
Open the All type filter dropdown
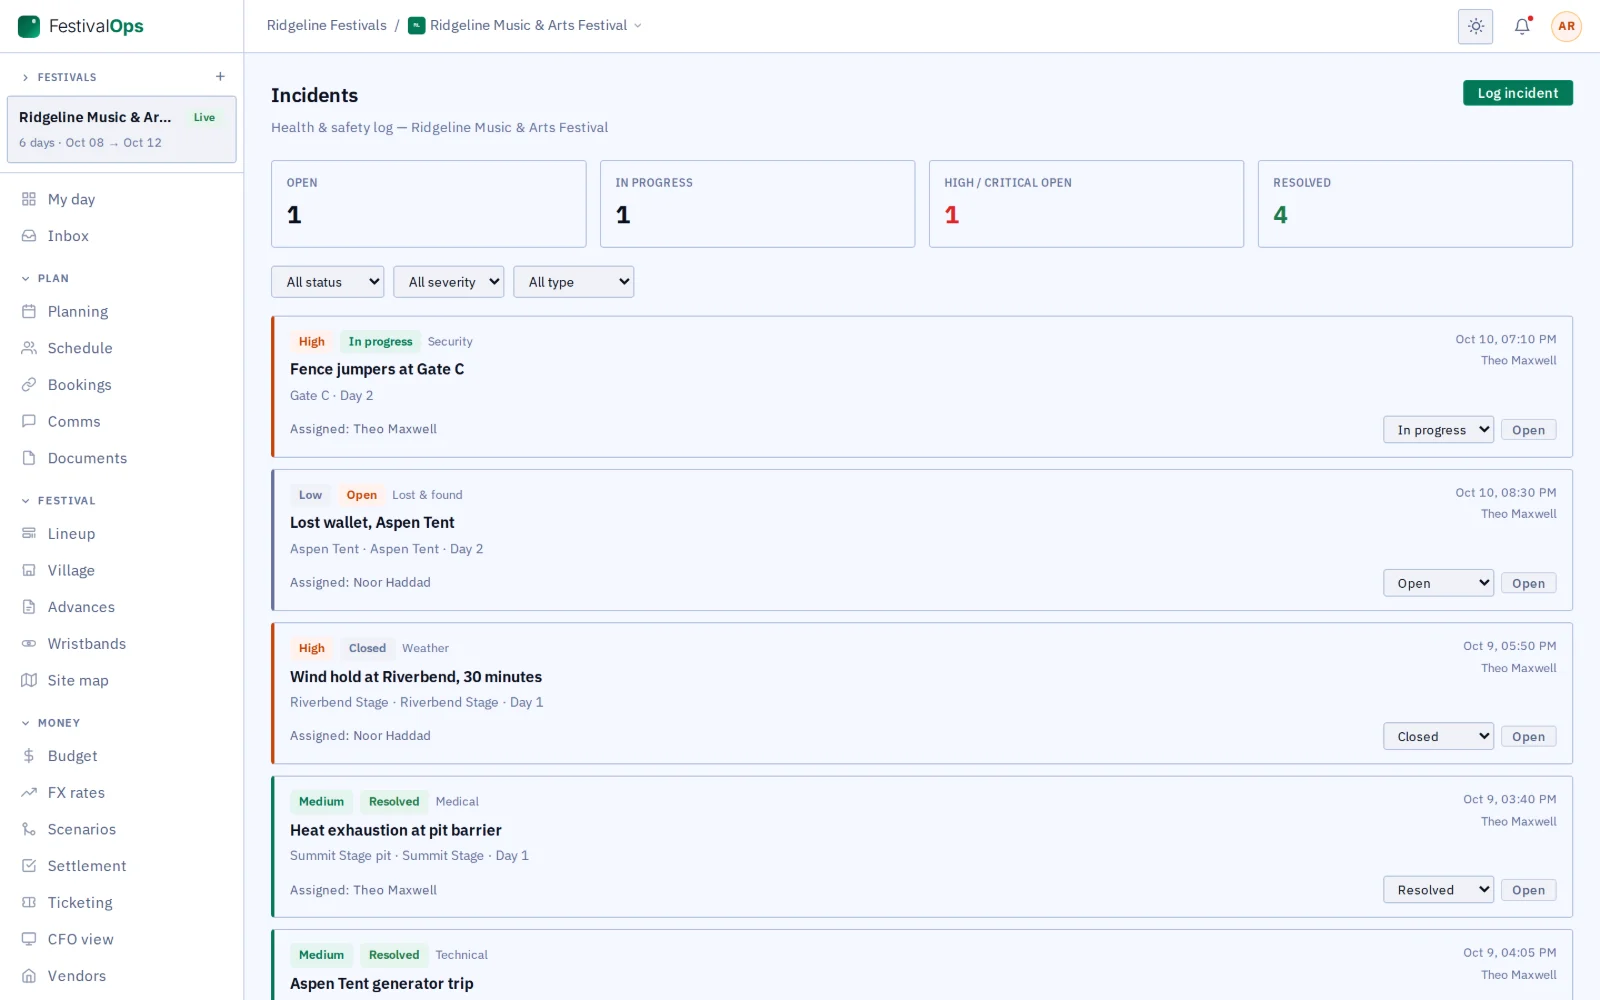point(573,282)
